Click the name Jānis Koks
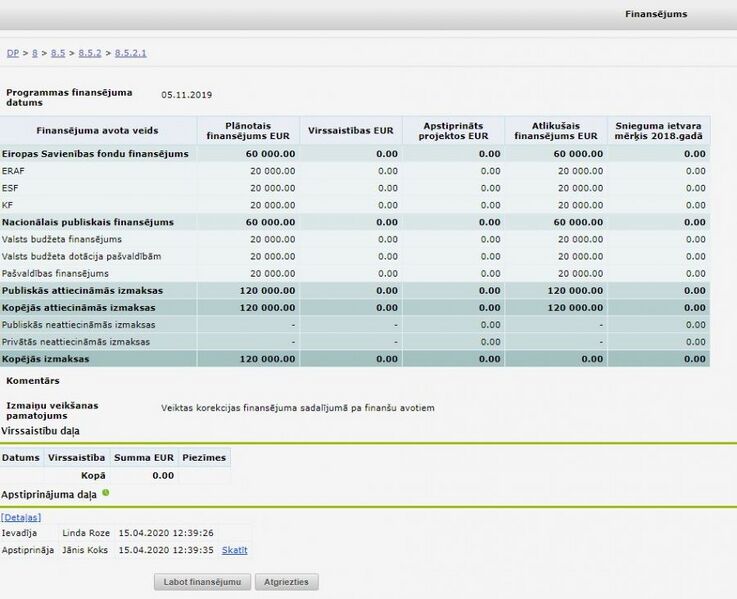 click(85, 550)
